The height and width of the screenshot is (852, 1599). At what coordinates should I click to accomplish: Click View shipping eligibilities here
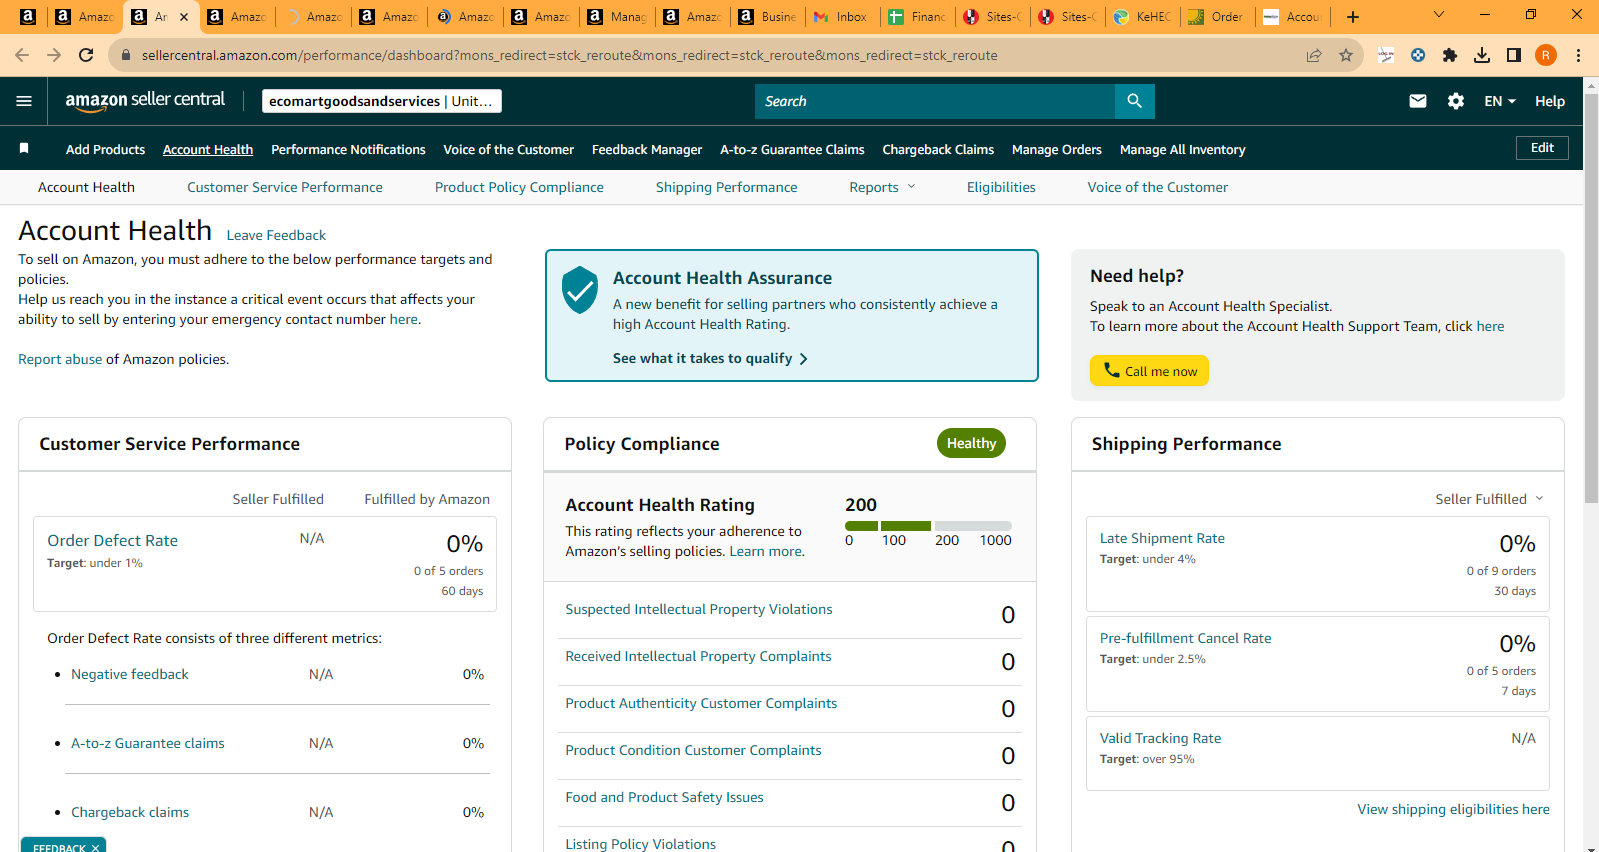(x=1453, y=809)
